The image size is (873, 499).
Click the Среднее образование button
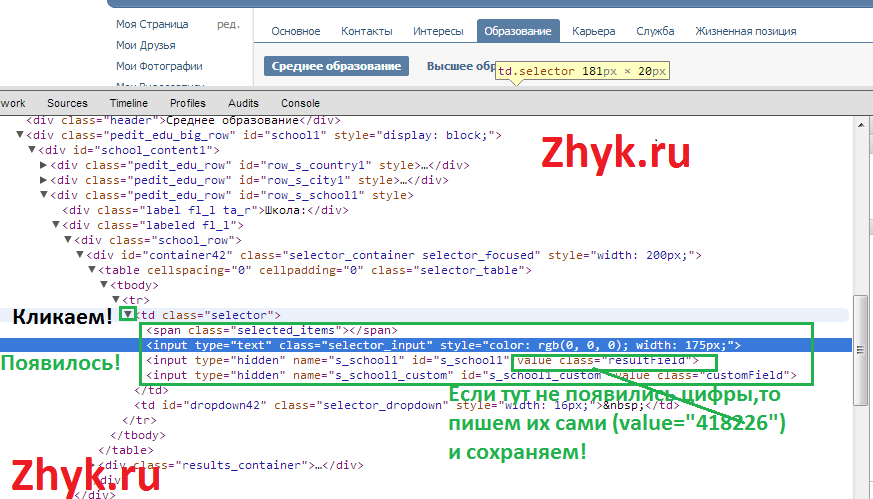(336, 66)
